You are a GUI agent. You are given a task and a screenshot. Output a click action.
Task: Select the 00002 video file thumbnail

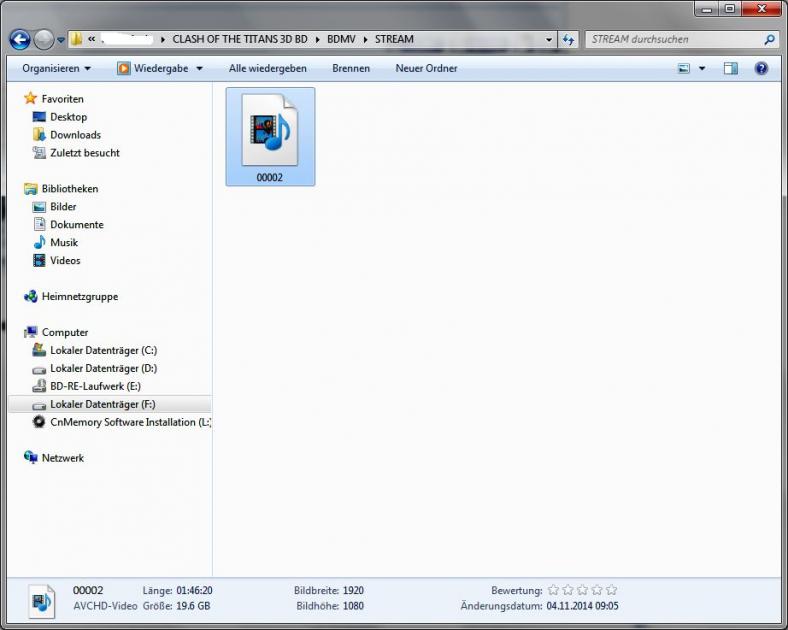[270, 136]
